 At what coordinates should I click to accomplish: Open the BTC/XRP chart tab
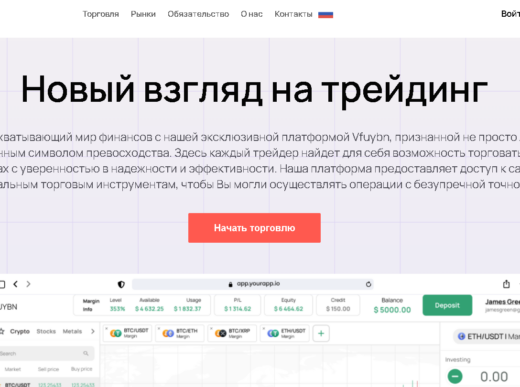233,333
